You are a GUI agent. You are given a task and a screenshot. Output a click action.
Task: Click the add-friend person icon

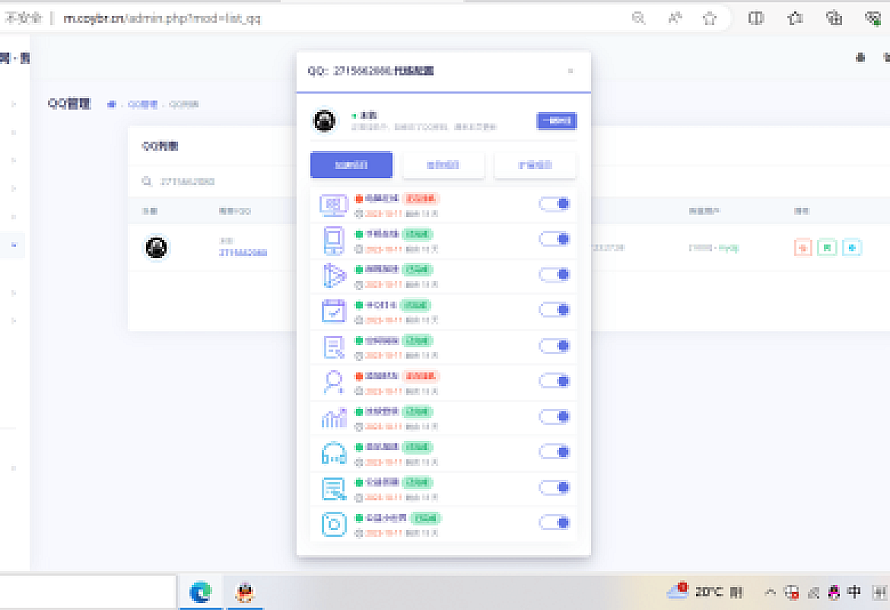point(333,382)
